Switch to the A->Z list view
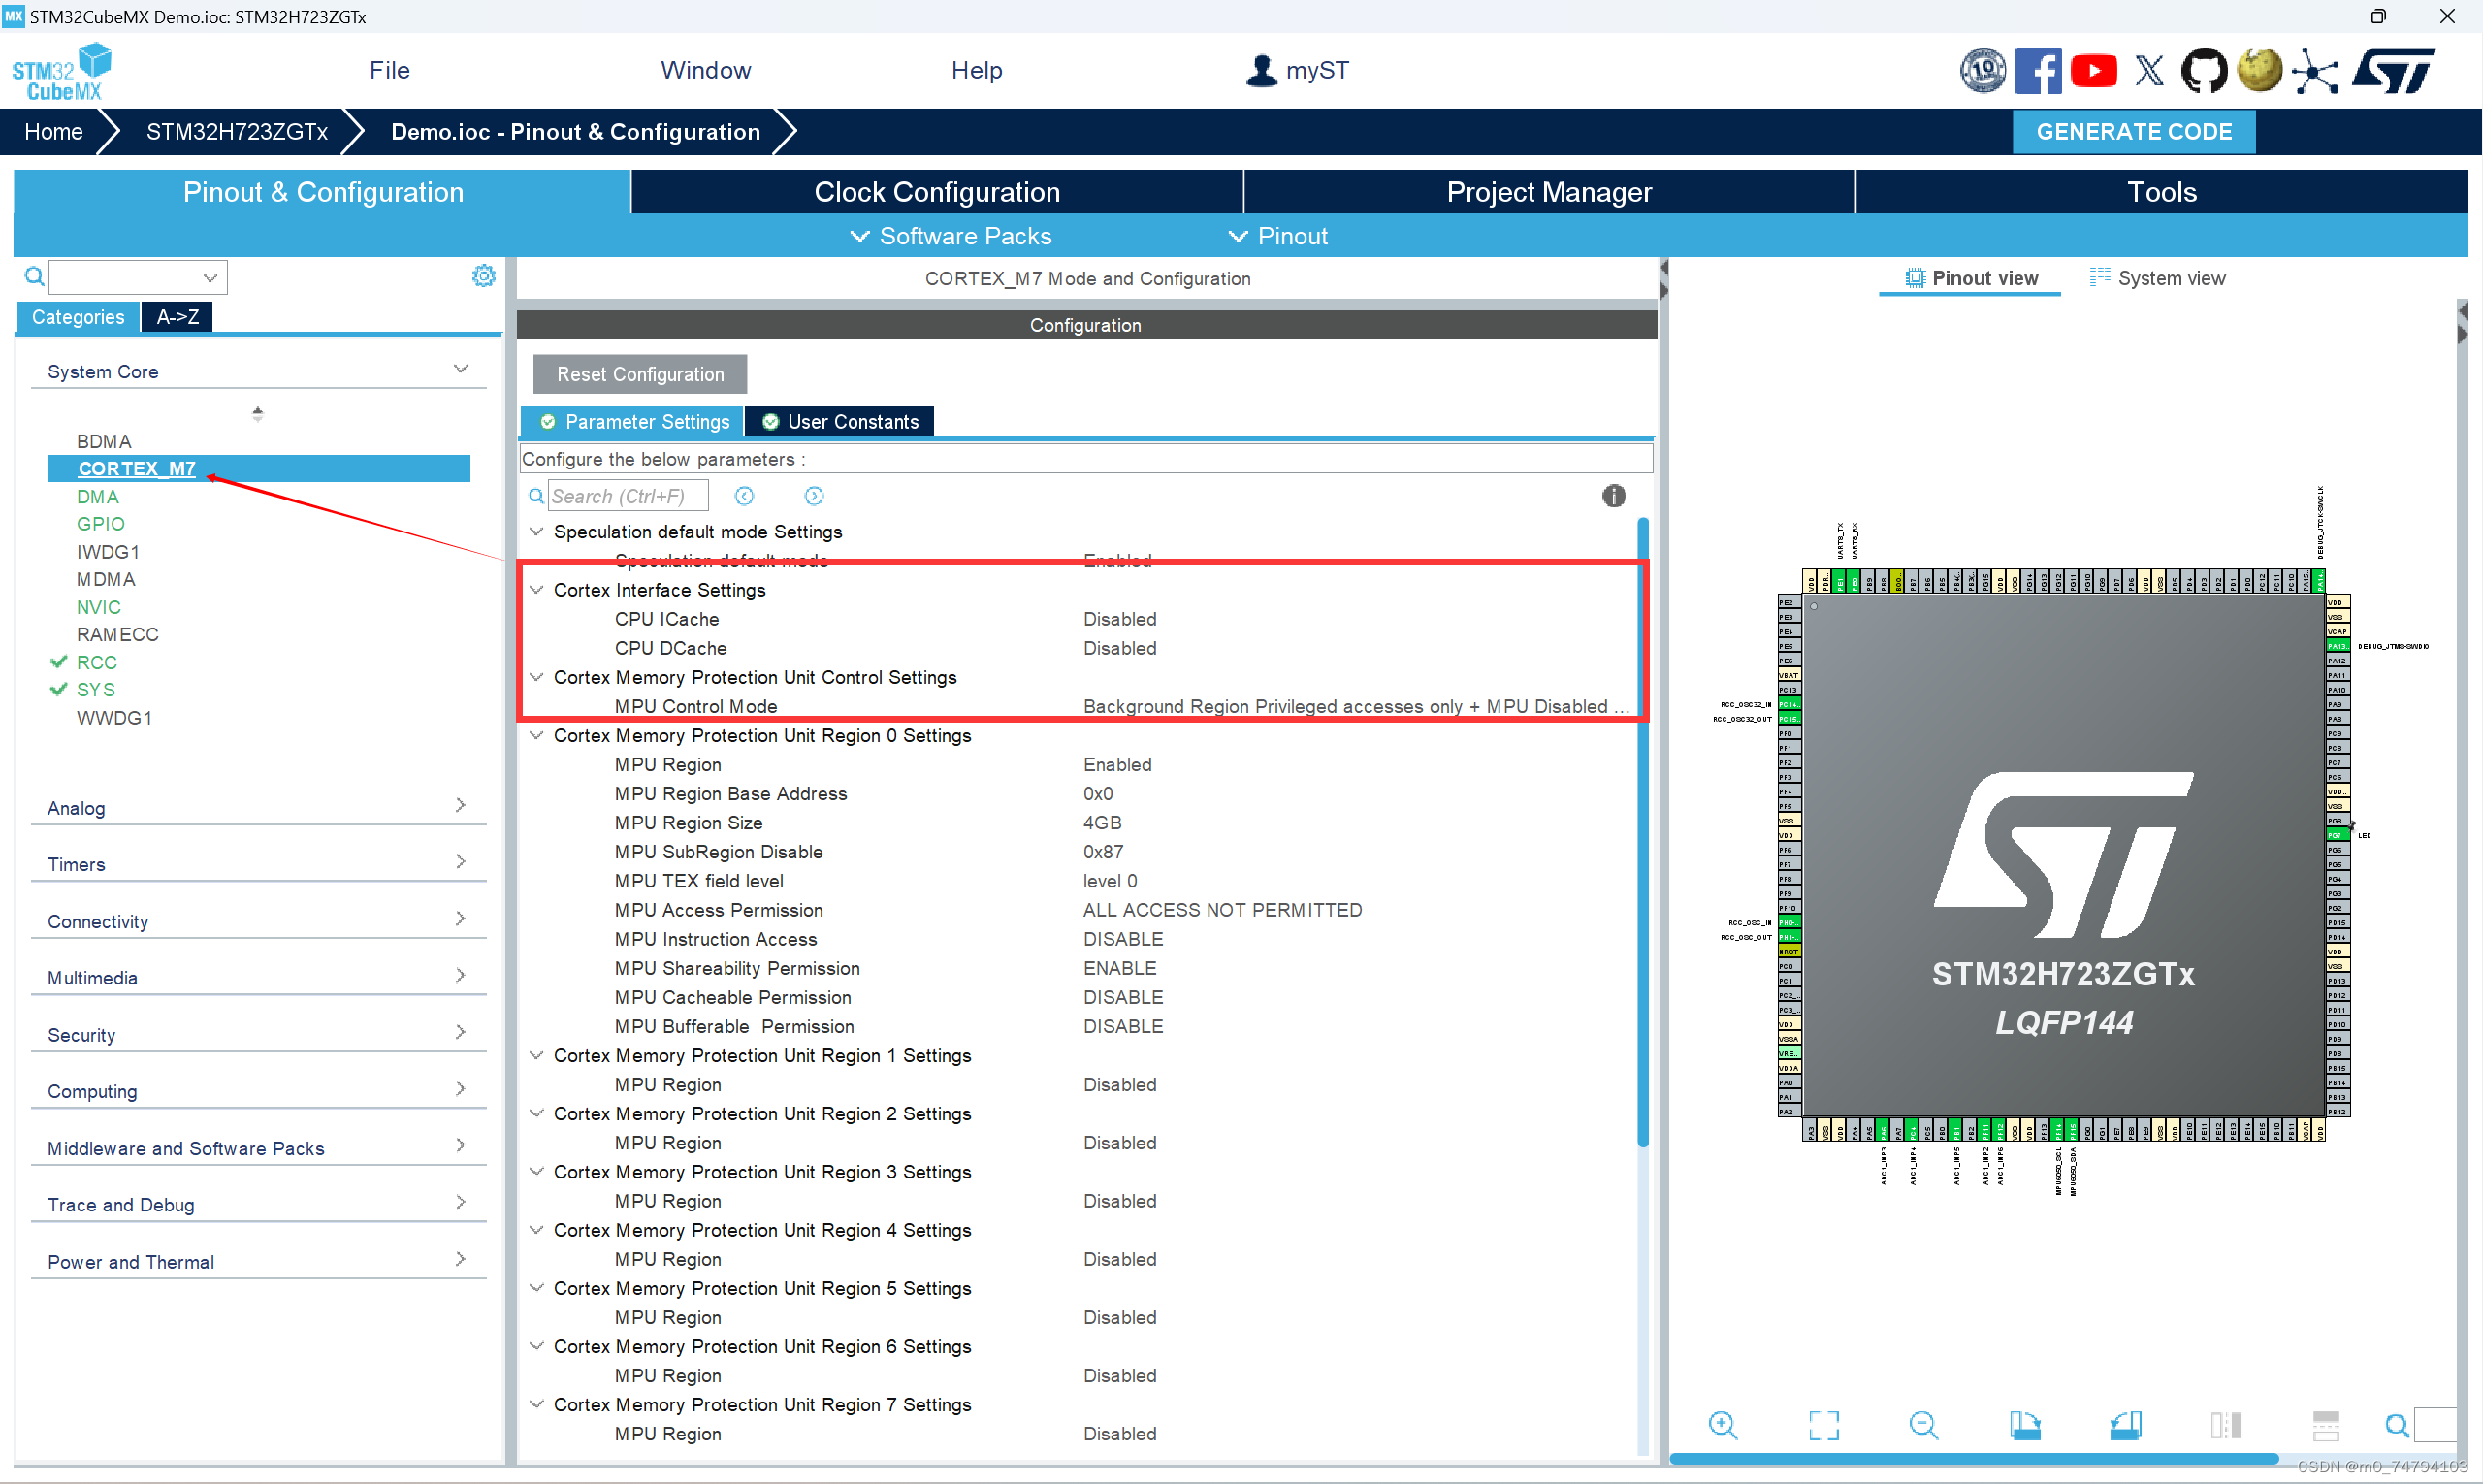Viewport: 2483px width, 1484px height. click(177, 317)
